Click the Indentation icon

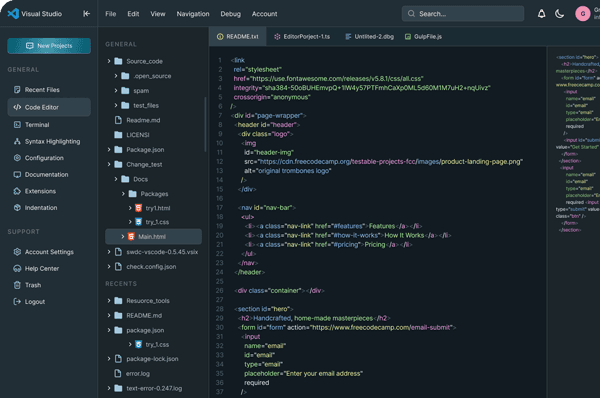pyautogui.click(x=17, y=207)
